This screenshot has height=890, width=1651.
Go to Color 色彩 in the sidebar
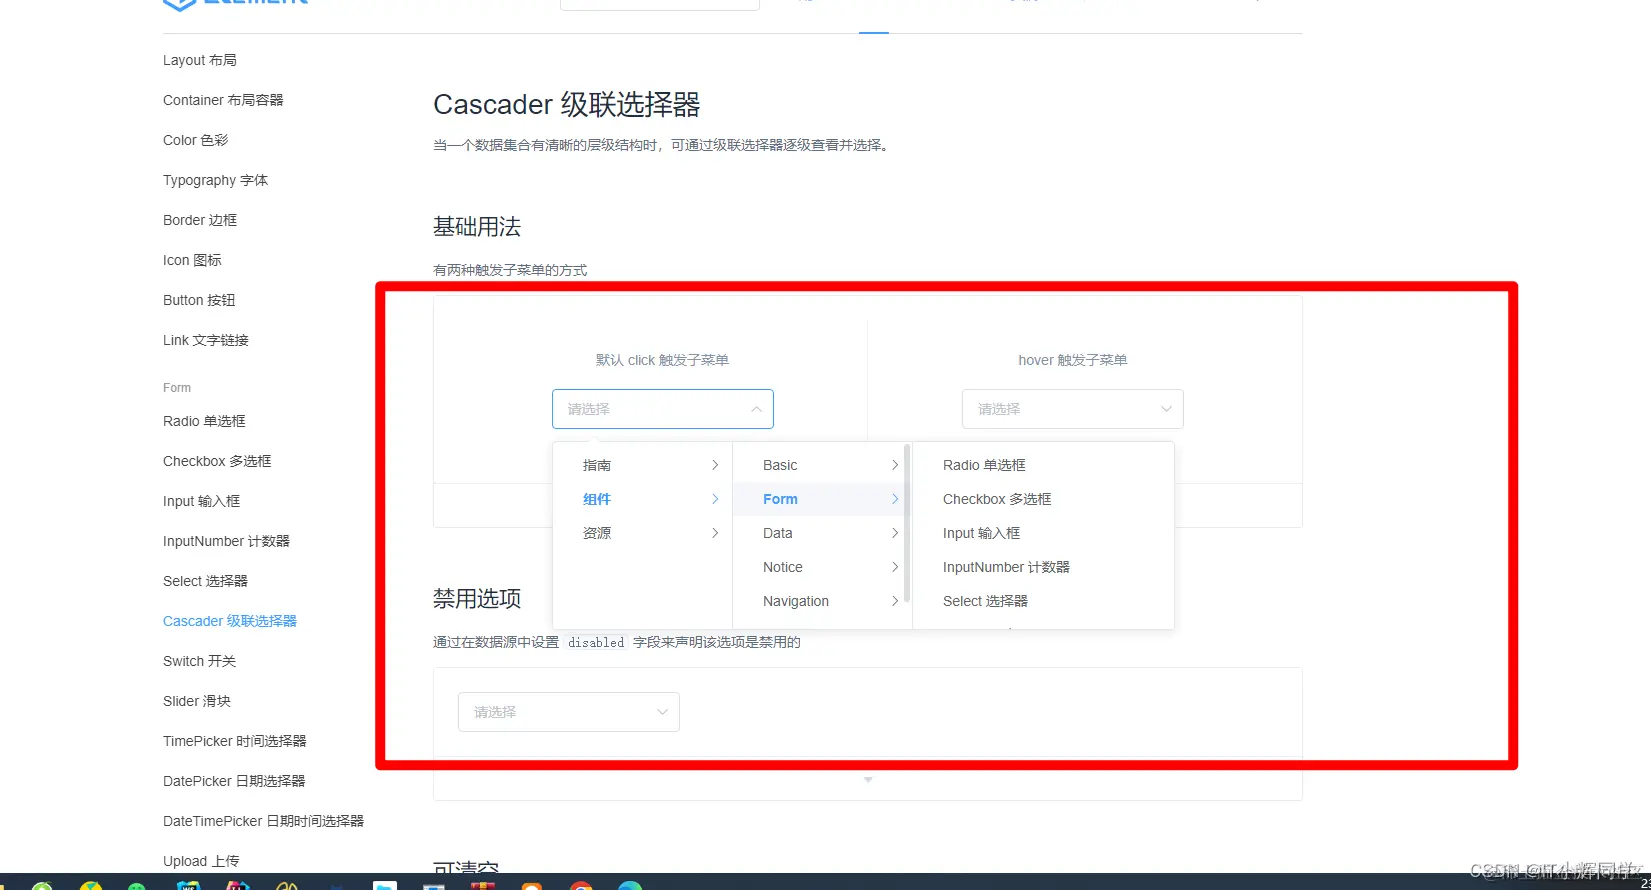click(196, 140)
